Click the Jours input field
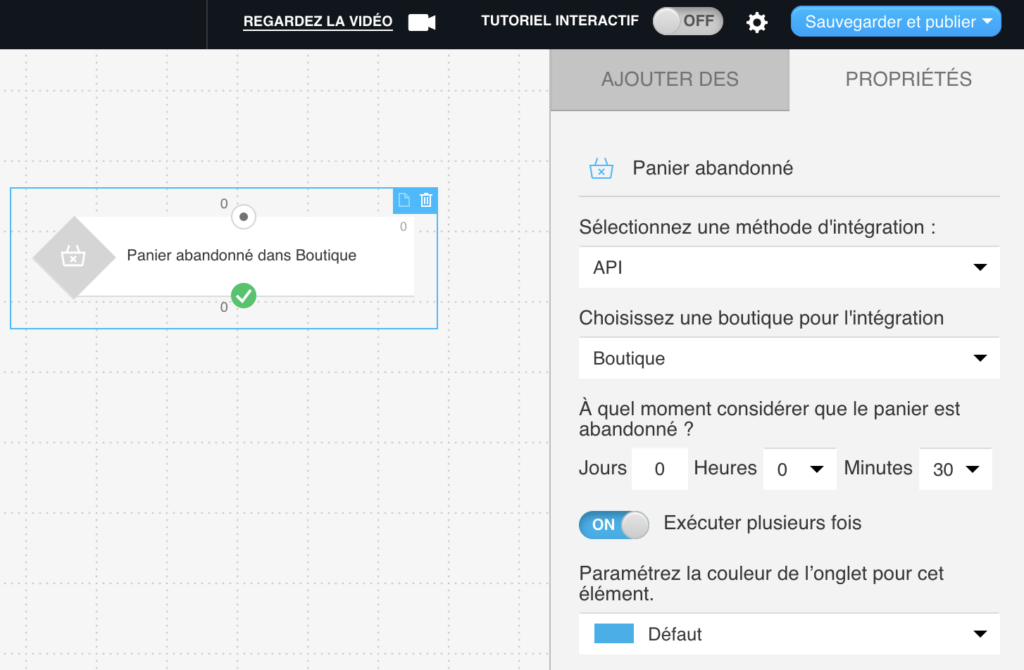Image resolution: width=1024 pixels, height=670 pixels. coord(660,469)
